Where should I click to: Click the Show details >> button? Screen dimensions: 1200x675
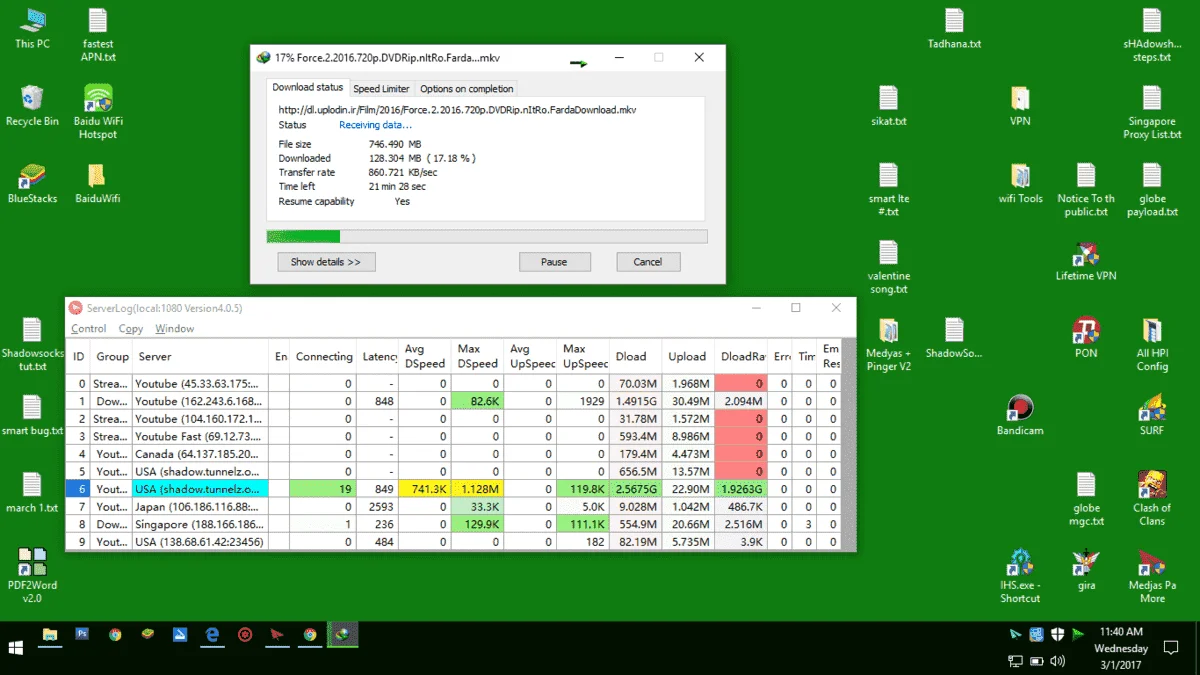click(x=326, y=262)
